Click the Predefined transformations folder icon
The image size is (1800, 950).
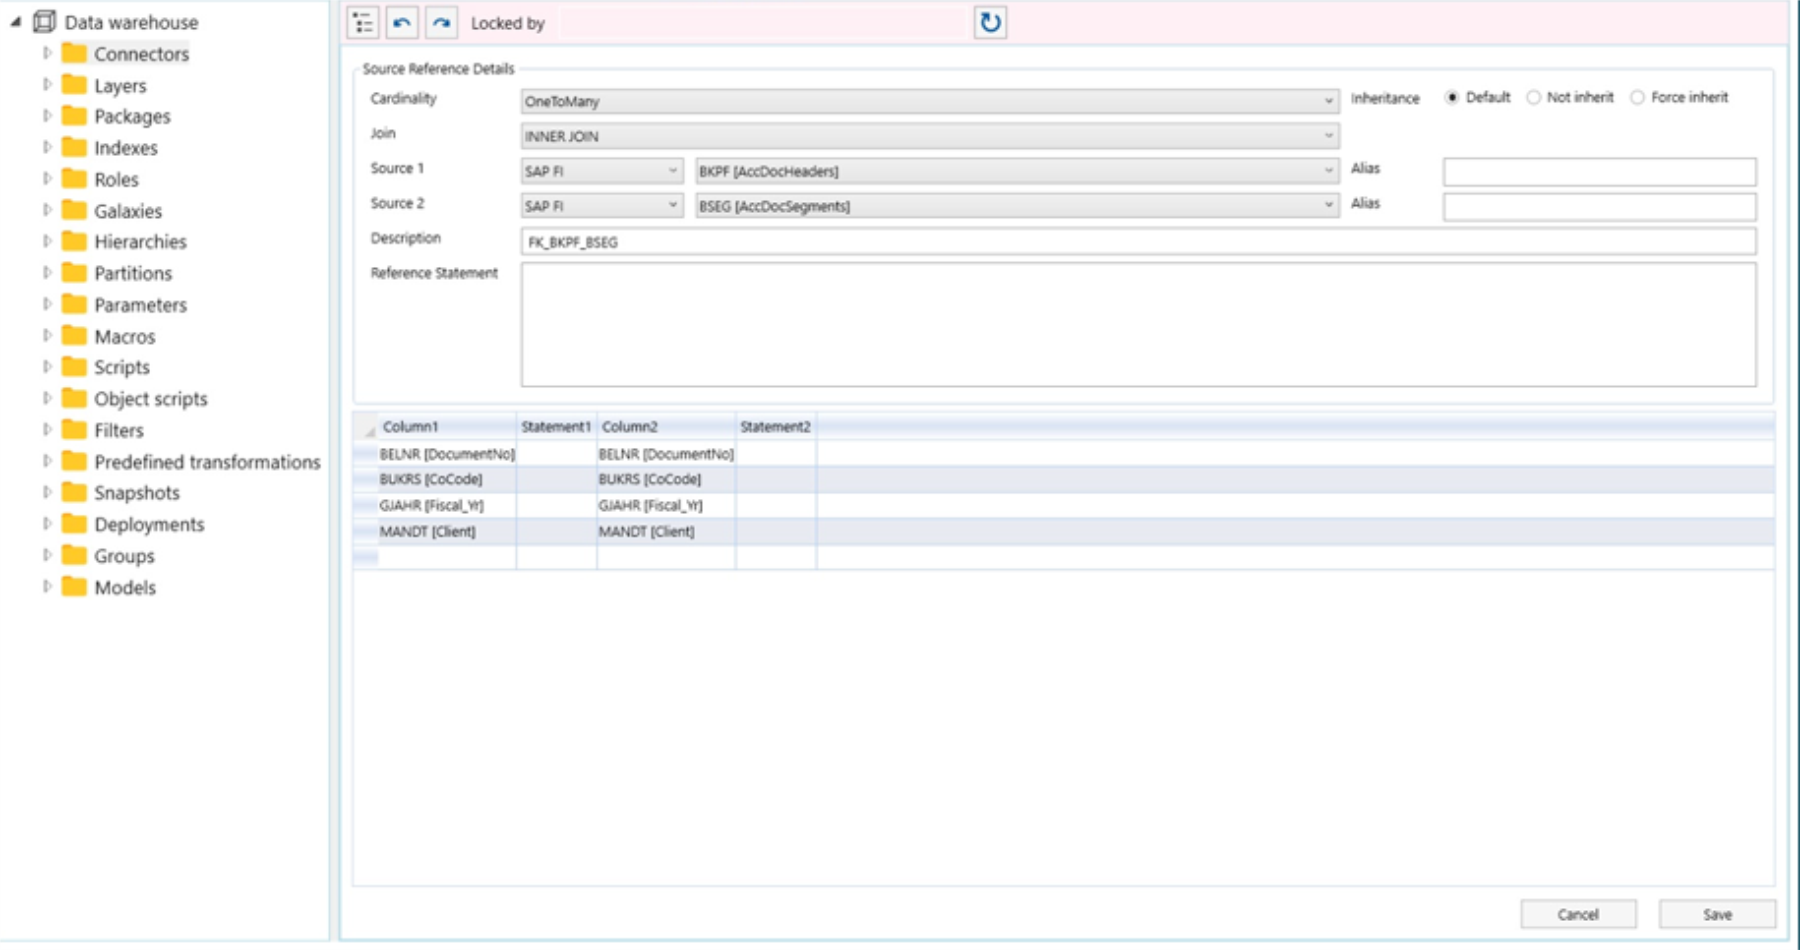[72, 462]
